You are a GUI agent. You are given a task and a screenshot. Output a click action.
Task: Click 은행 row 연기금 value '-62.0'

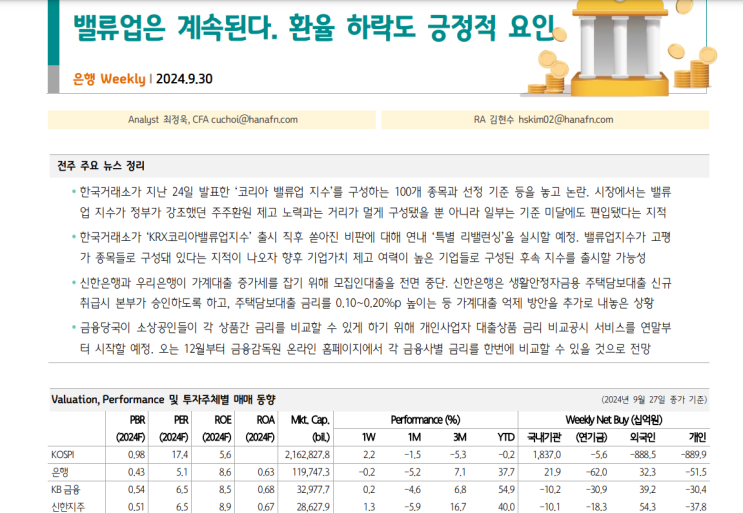(x=596, y=472)
